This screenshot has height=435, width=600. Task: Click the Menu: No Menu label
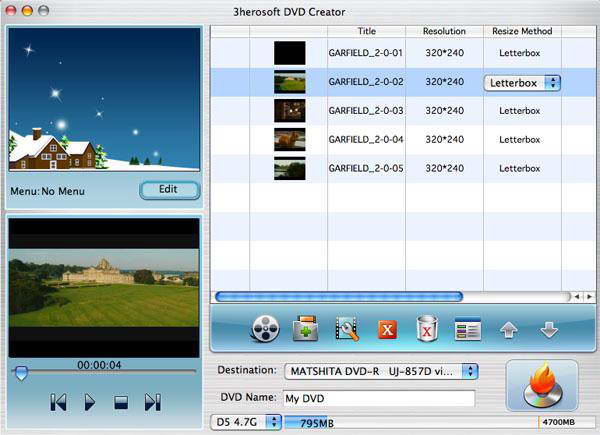tap(47, 191)
